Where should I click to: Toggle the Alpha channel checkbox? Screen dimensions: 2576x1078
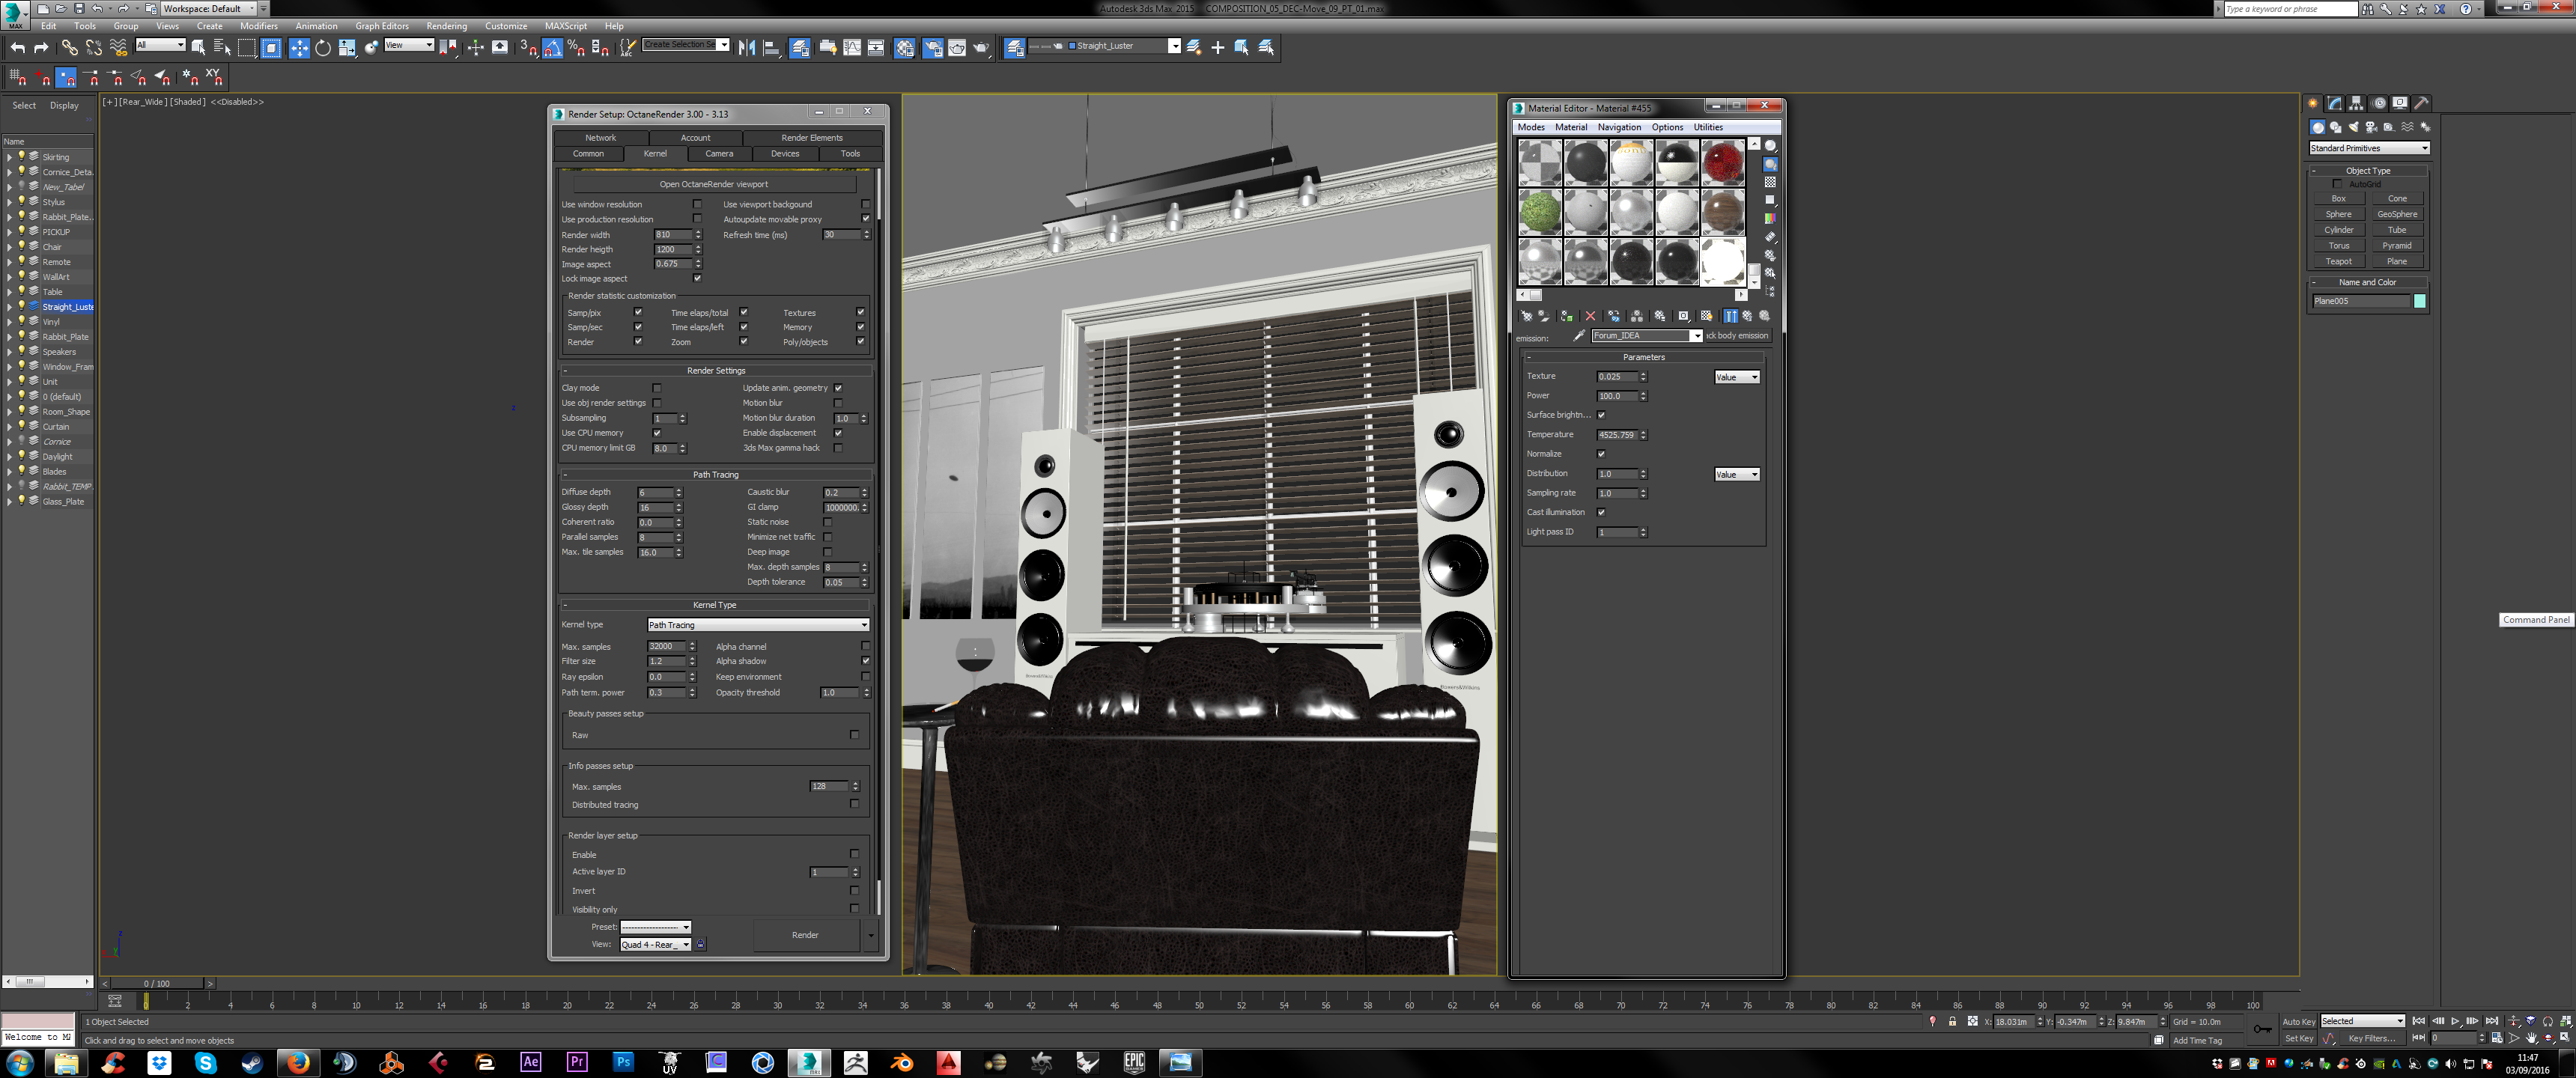click(x=865, y=646)
